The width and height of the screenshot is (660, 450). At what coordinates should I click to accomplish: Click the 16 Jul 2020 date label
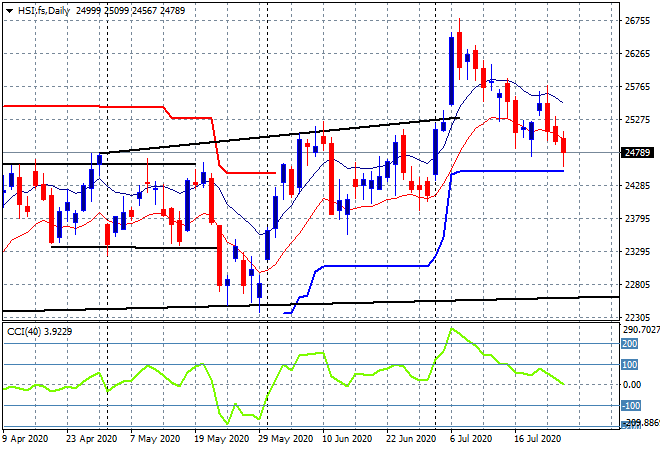coord(538,439)
